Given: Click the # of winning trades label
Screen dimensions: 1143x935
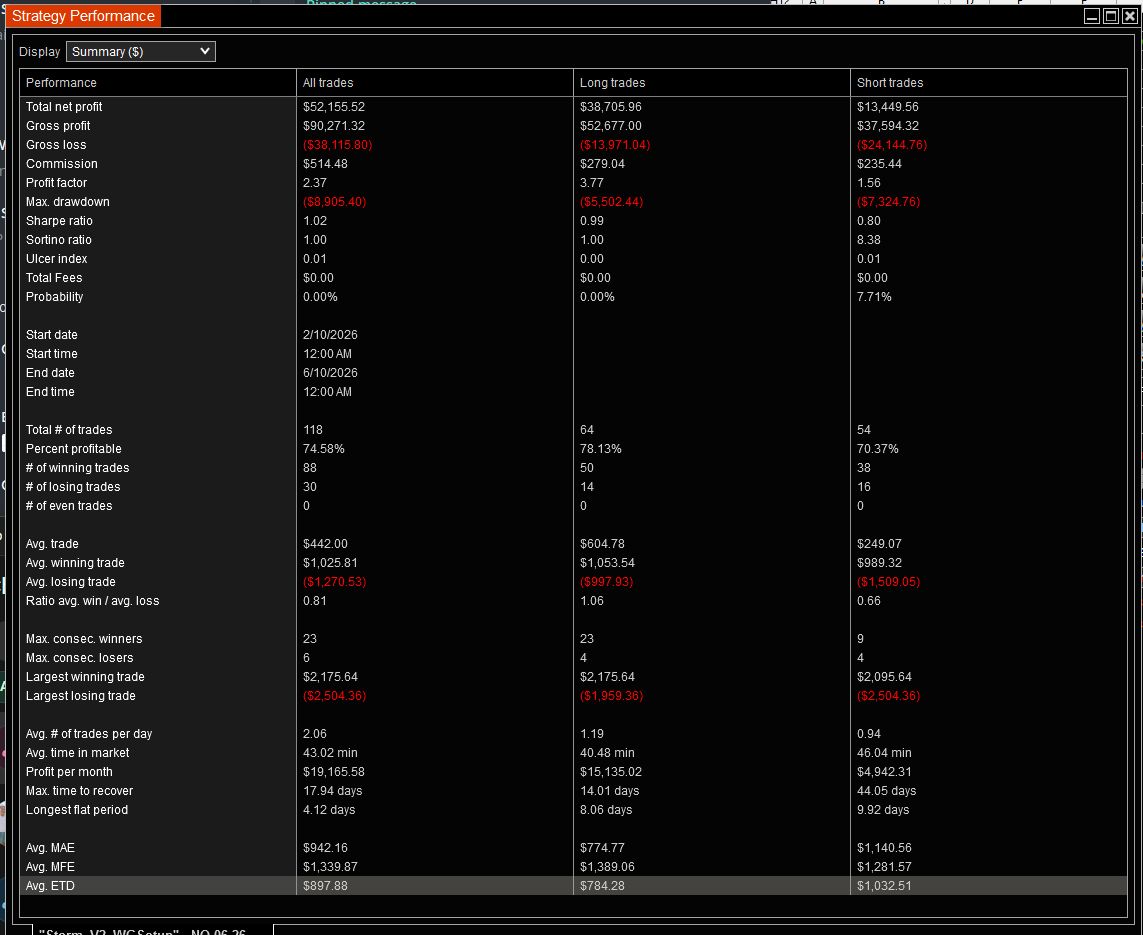Looking at the screenshot, I should [x=77, y=468].
